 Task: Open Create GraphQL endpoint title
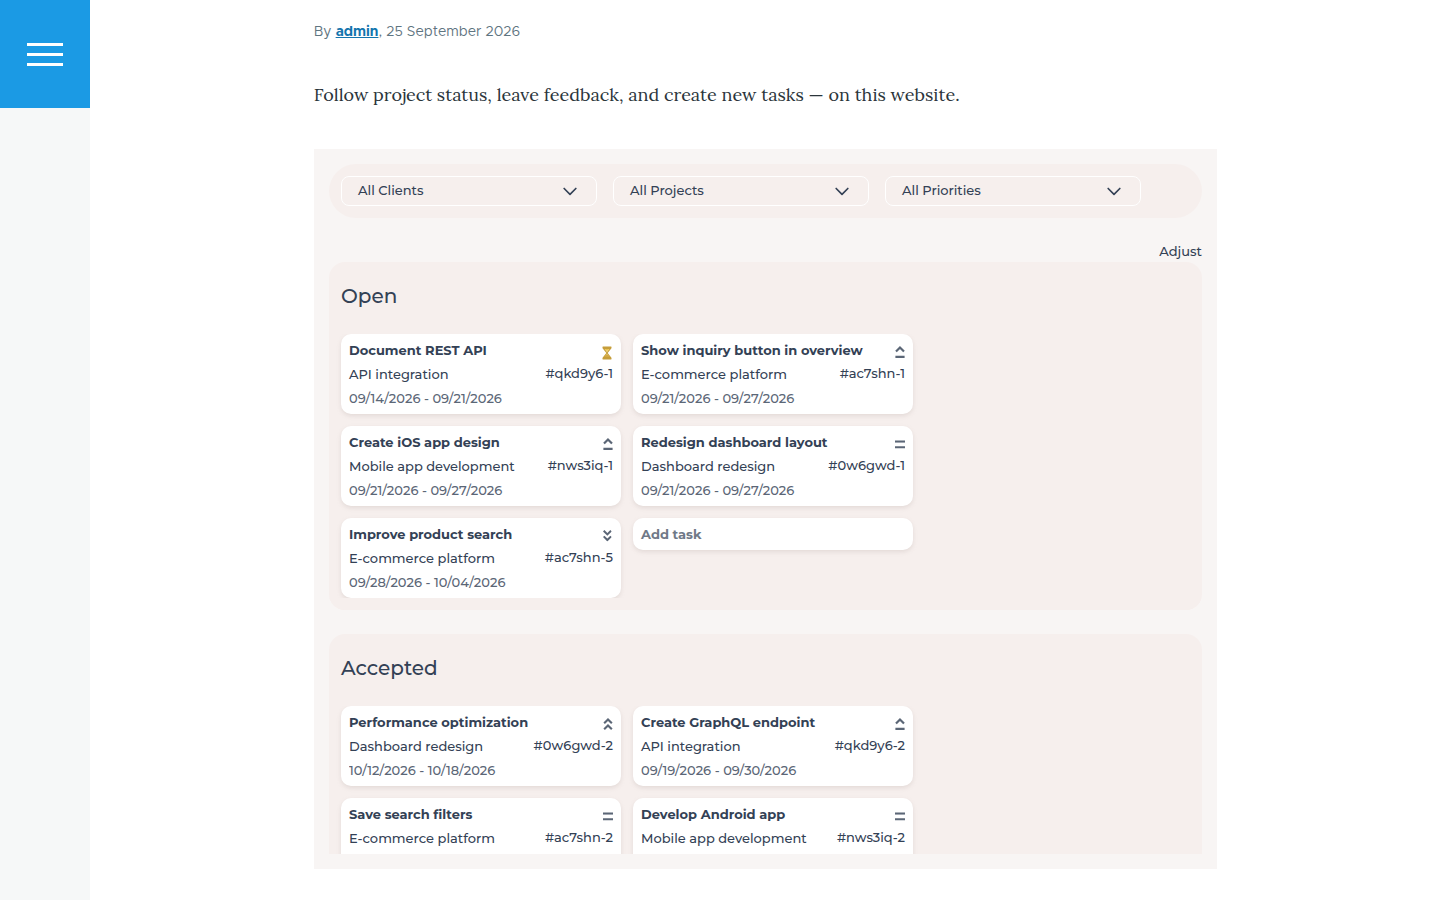pyautogui.click(x=728, y=722)
